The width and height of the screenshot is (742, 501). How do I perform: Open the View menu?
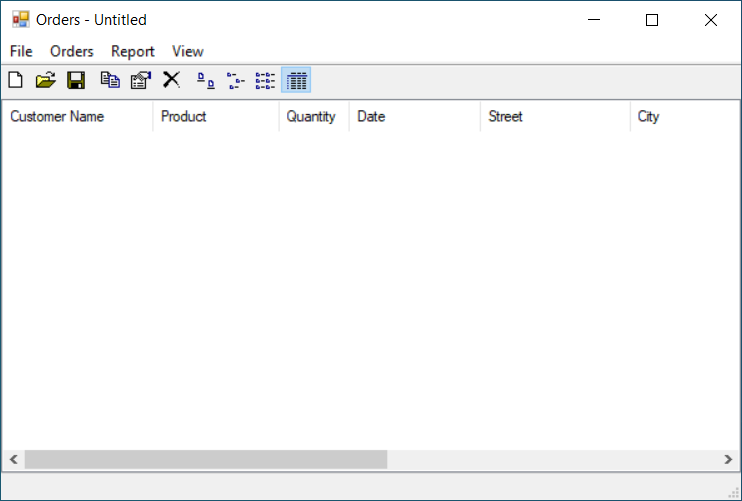point(188,51)
